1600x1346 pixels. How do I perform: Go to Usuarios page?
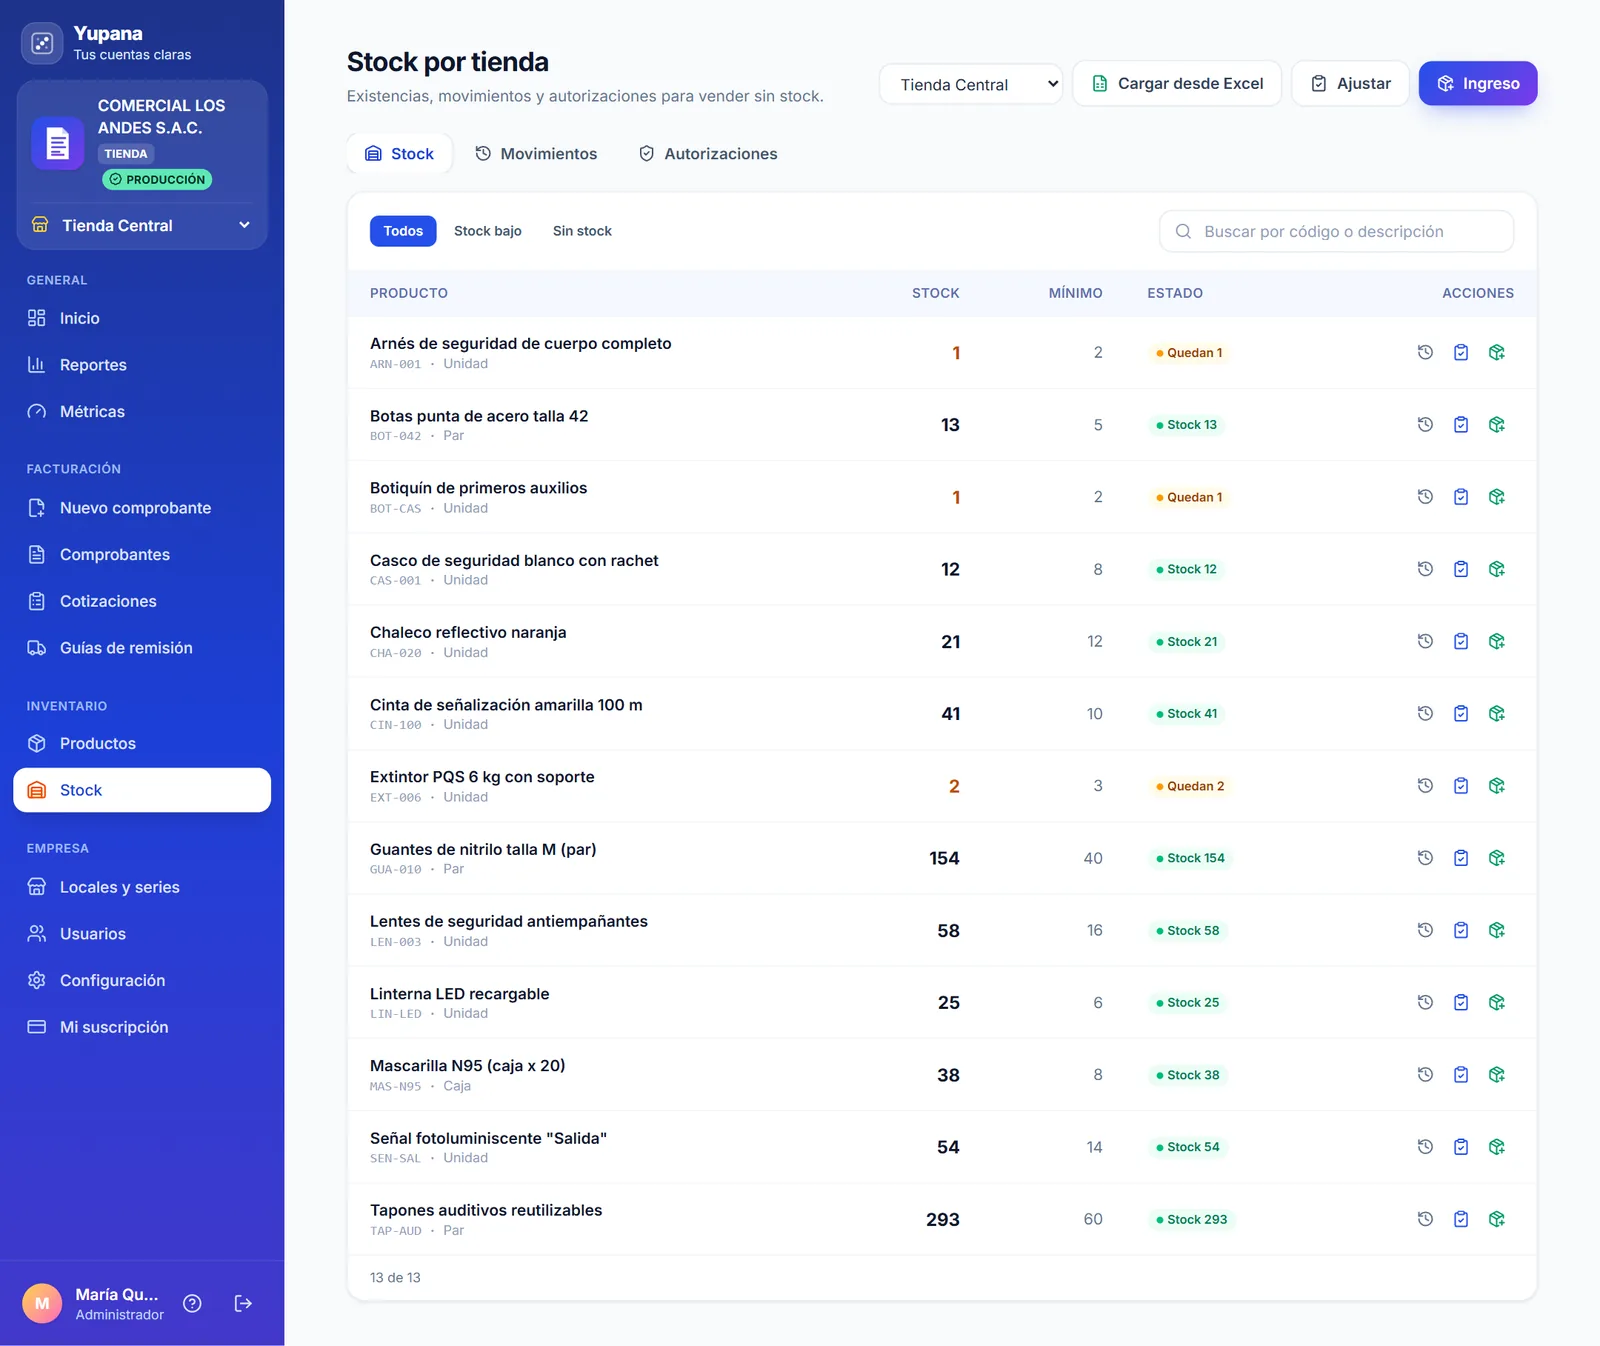tap(142, 934)
